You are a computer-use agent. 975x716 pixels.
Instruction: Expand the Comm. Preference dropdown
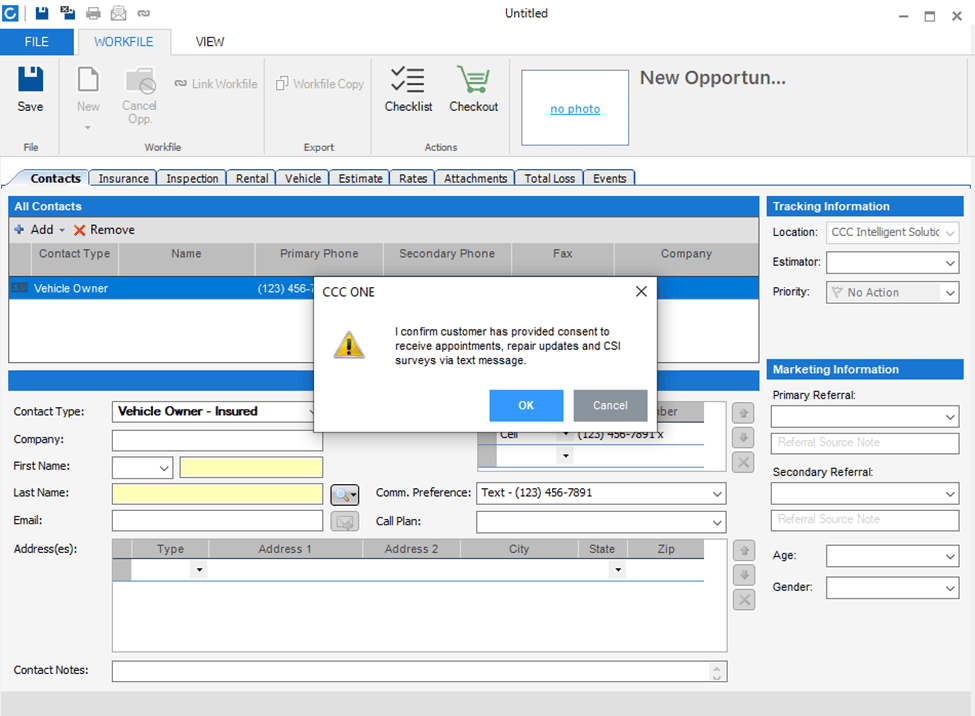[x=717, y=494]
